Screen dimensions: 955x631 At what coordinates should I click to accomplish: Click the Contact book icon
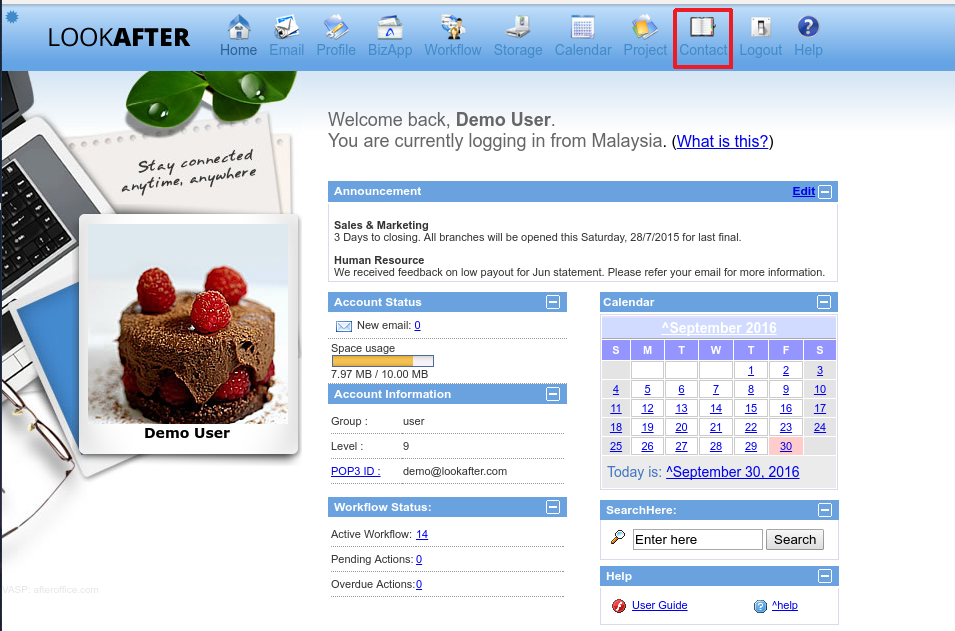click(x=703, y=28)
